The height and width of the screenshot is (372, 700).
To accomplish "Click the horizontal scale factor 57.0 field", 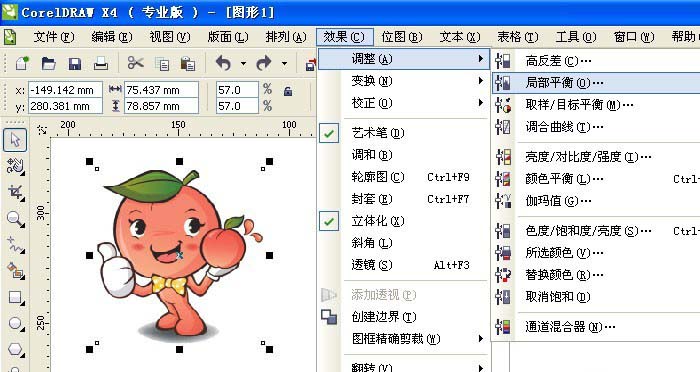I will click(237, 90).
